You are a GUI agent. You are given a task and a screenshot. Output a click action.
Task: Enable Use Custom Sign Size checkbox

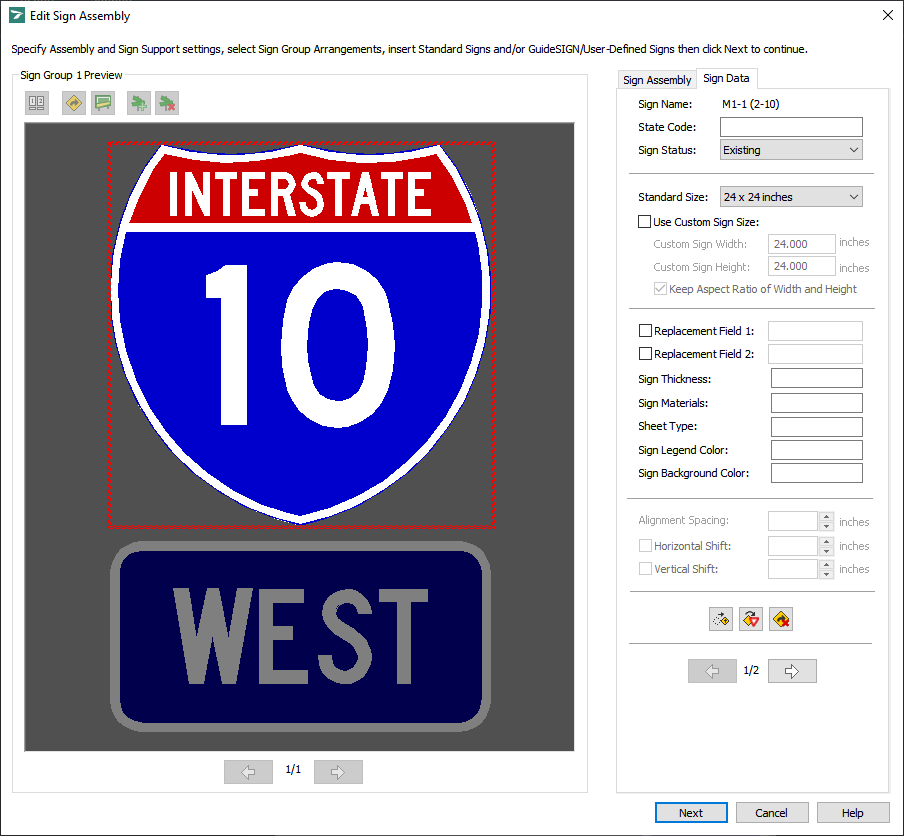pos(645,221)
